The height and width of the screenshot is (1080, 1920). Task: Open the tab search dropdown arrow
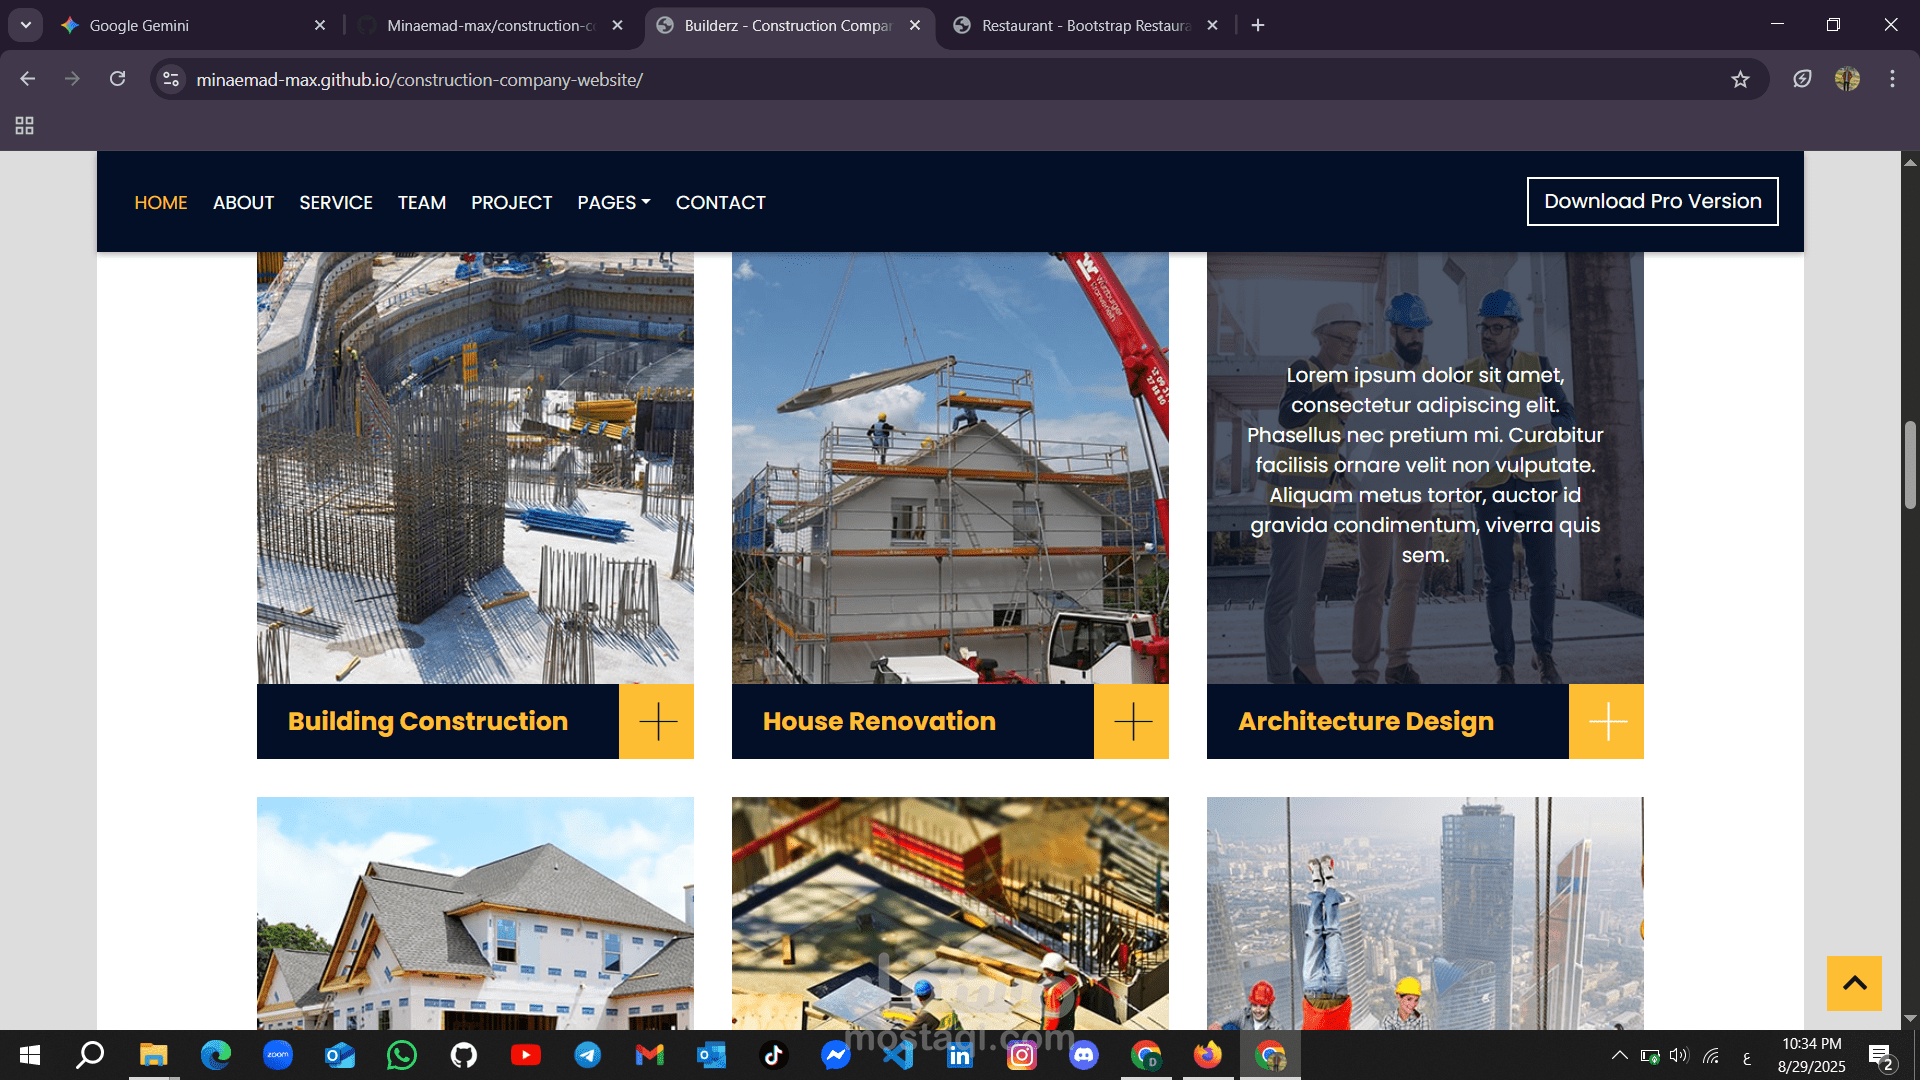(25, 25)
